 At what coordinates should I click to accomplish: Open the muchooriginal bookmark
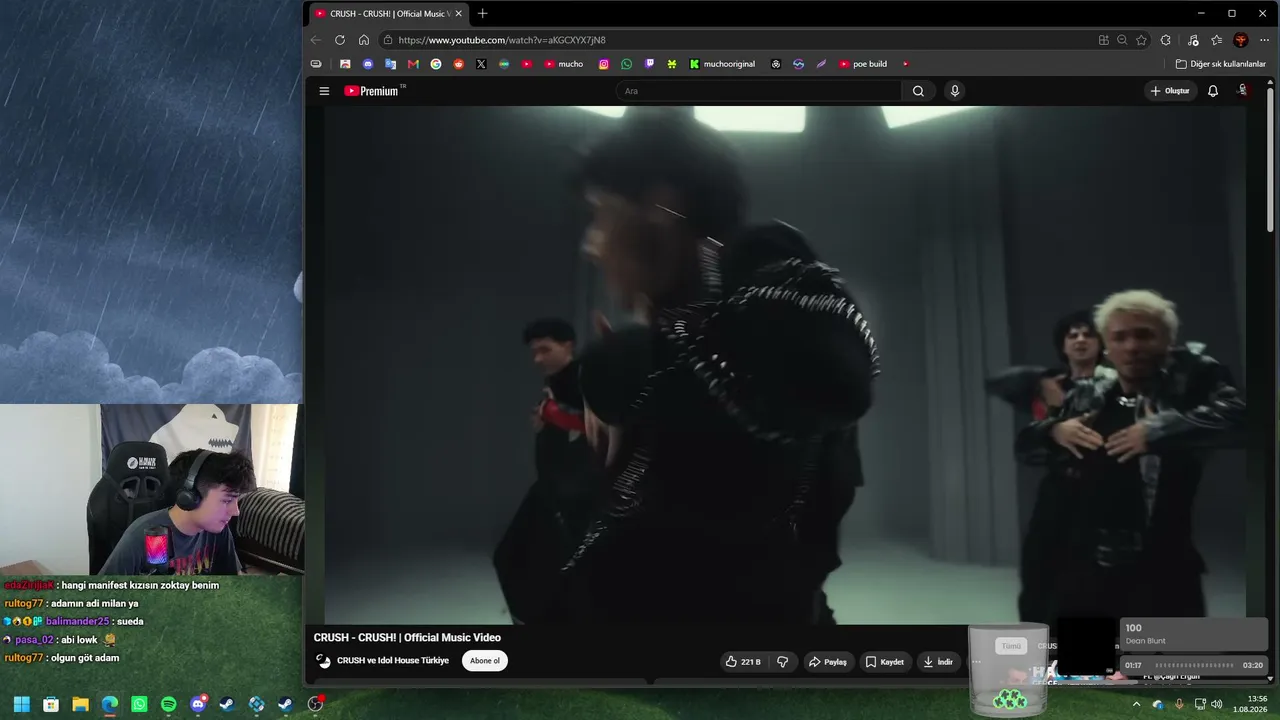(x=722, y=64)
